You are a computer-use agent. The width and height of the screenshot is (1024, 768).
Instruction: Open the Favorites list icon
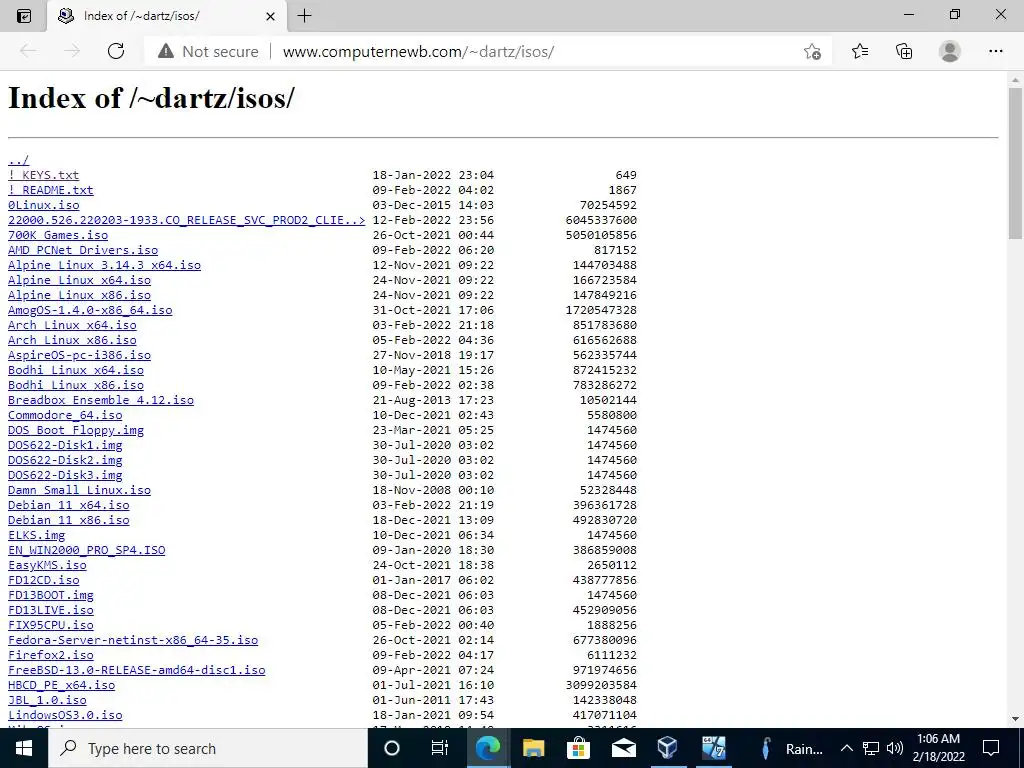[x=860, y=51]
